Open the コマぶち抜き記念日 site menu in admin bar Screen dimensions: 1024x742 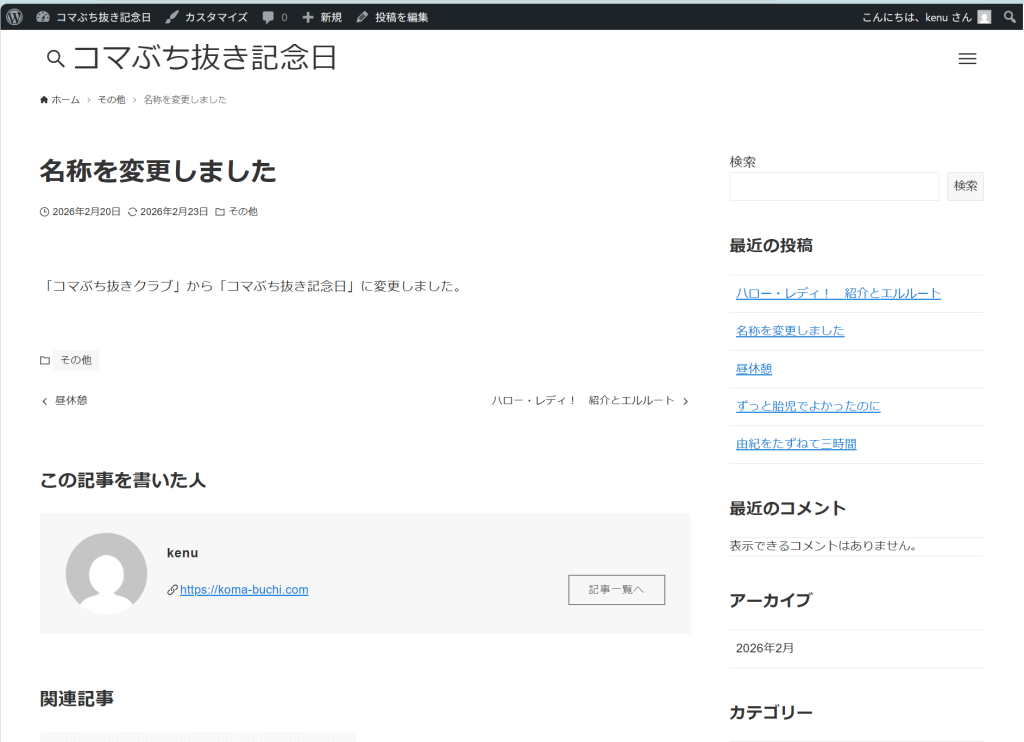click(x=94, y=17)
